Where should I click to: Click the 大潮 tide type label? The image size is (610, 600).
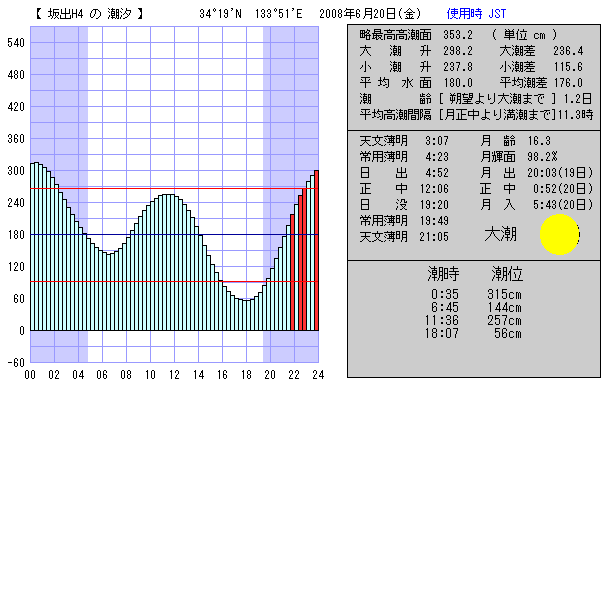[x=501, y=235]
